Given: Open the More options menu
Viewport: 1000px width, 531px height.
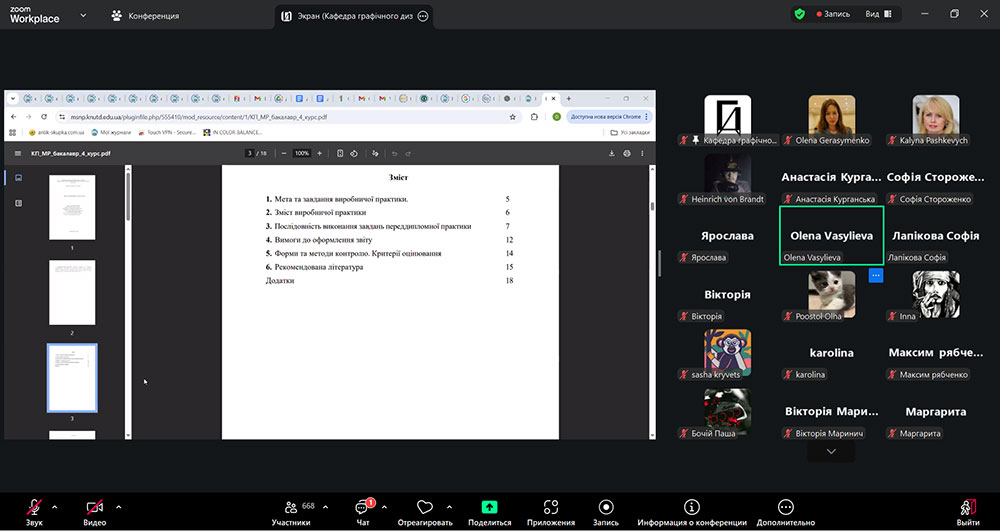Looking at the screenshot, I should [x=786, y=508].
